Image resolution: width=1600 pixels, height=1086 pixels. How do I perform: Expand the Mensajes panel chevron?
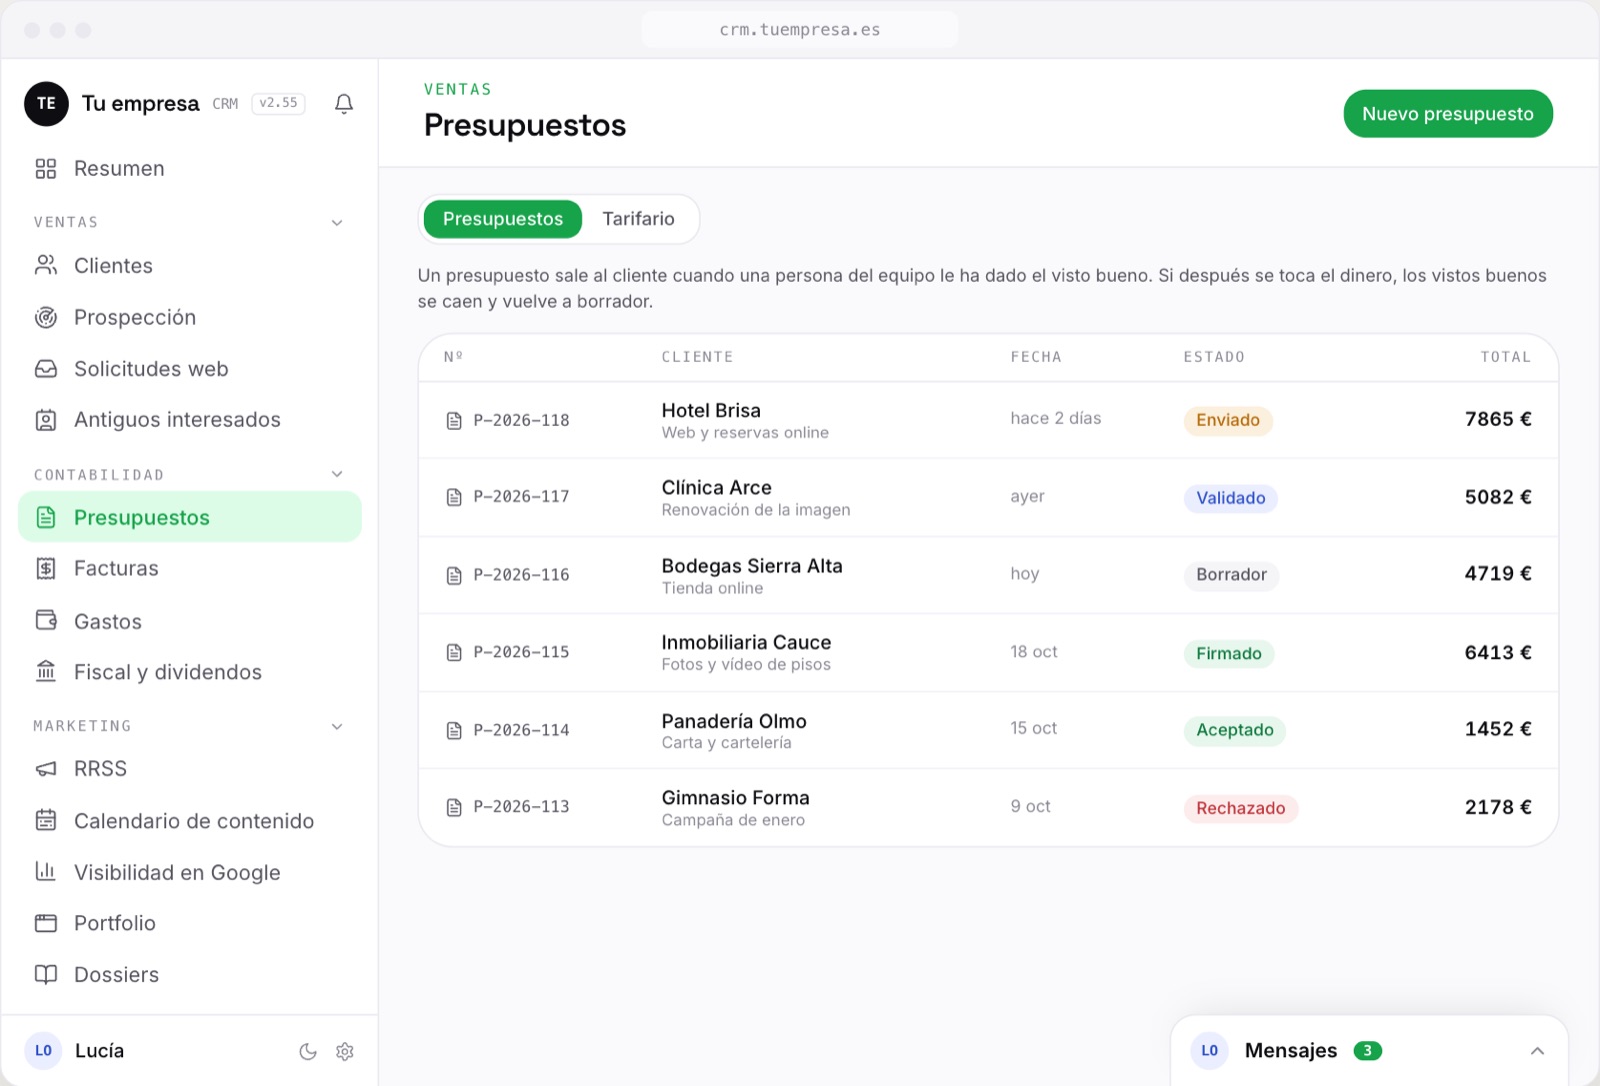coord(1537,1051)
